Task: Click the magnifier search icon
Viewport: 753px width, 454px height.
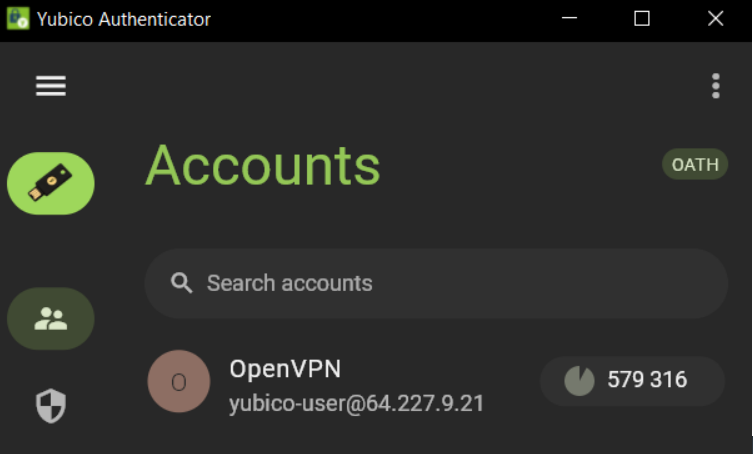Action: click(182, 283)
